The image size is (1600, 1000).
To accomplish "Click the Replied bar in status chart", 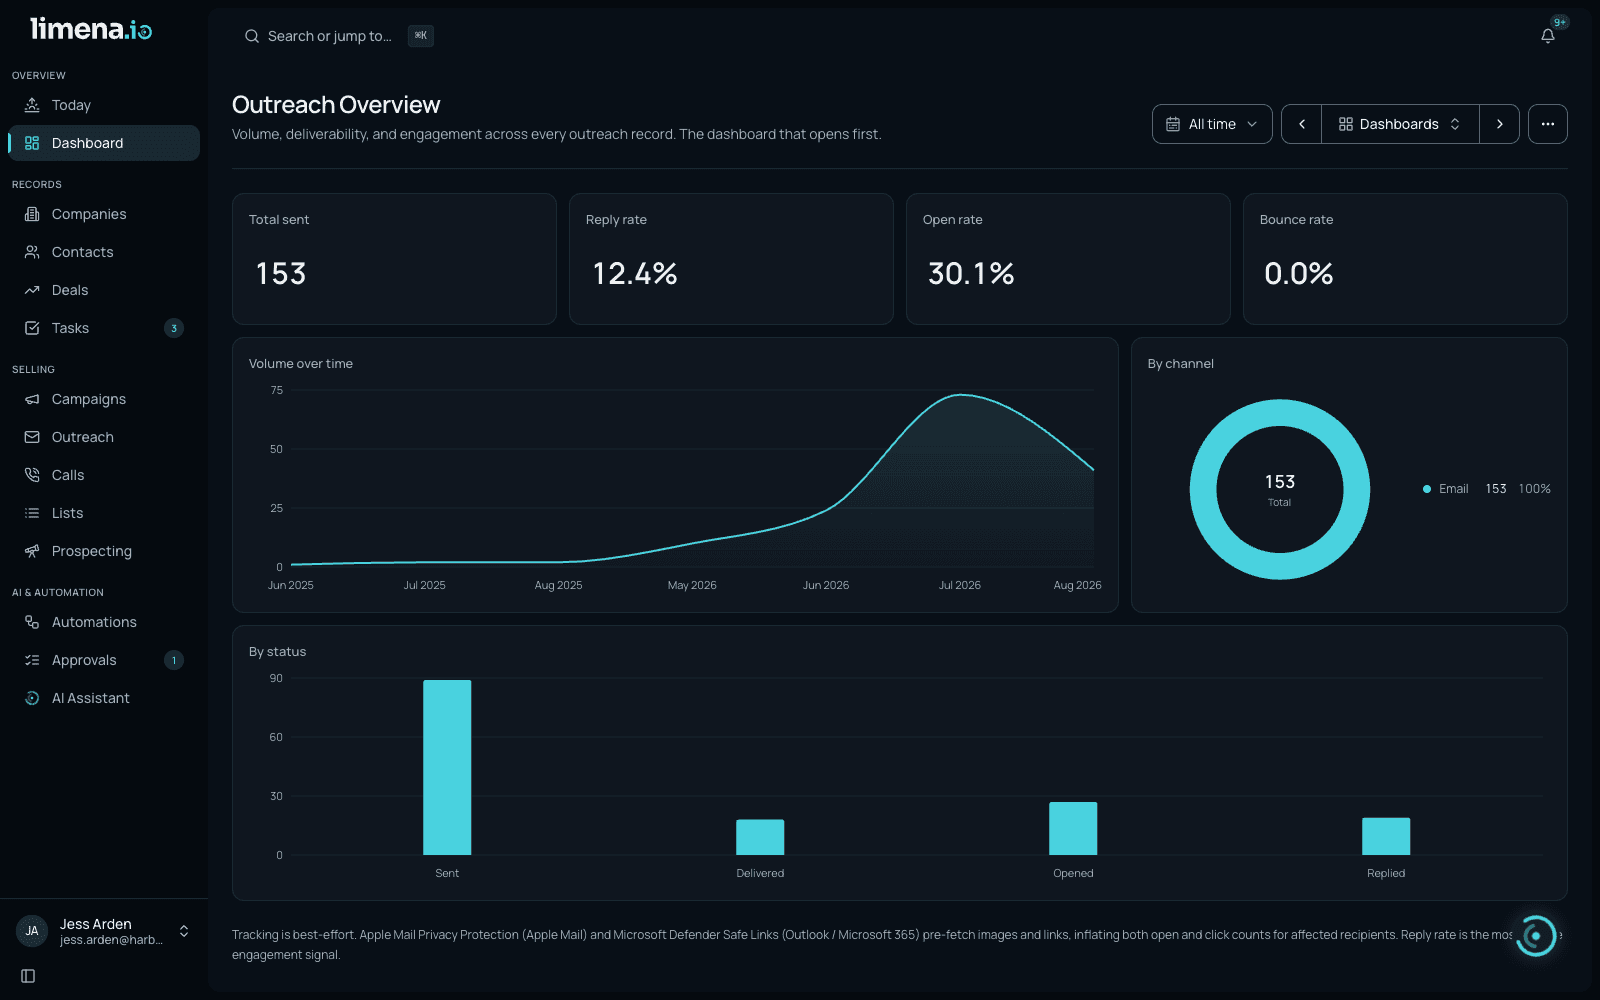I will pyautogui.click(x=1386, y=836).
